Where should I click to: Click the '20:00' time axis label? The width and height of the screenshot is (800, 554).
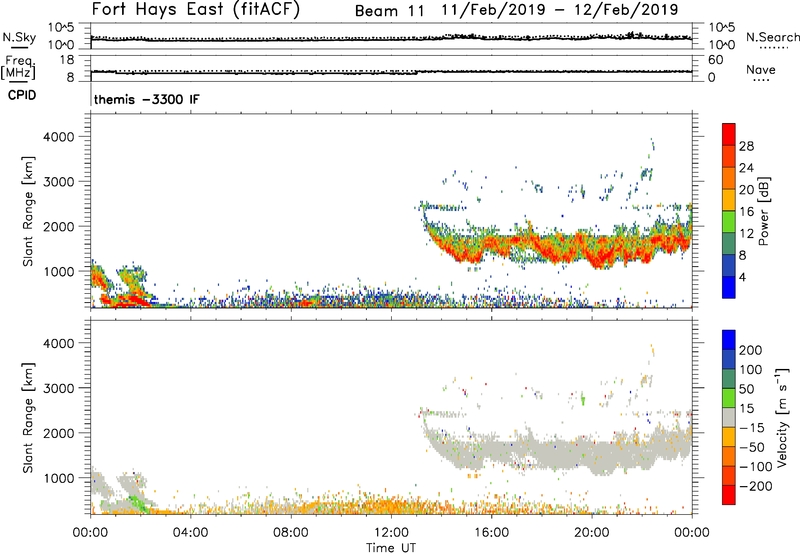point(591,533)
